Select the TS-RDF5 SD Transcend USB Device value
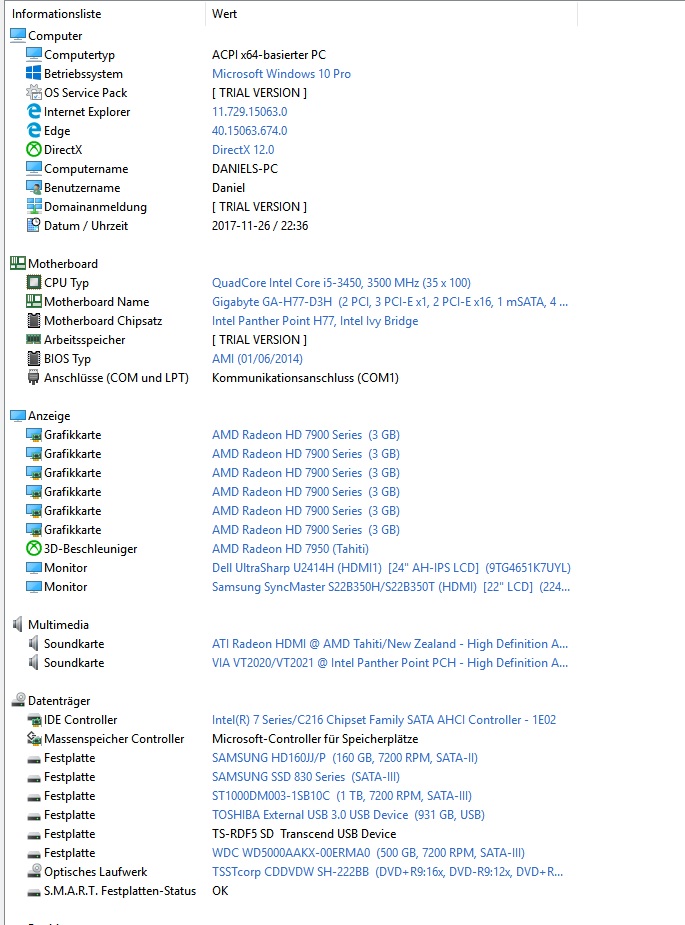The width and height of the screenshot is (685, 925). [x=304, y=834]
